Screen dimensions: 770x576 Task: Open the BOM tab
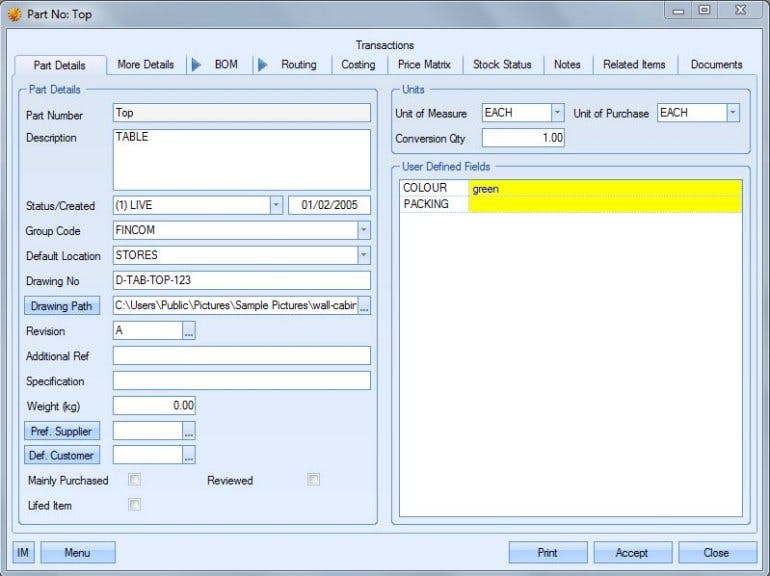[x=226, y=65]
